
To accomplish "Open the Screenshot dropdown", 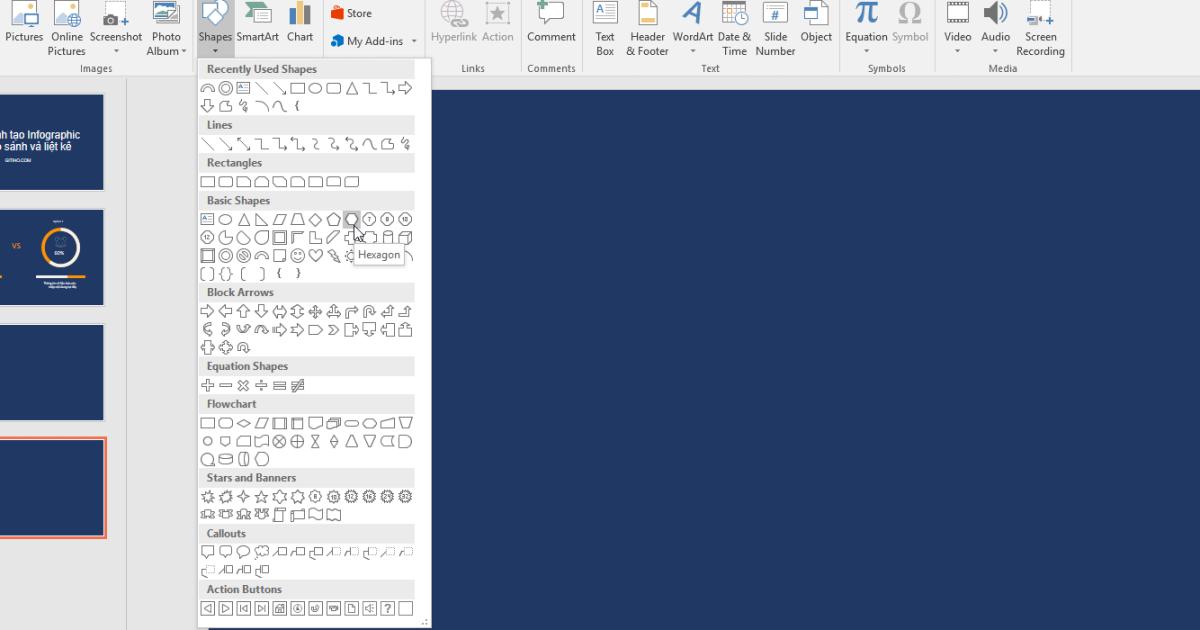I will [116, 51].
